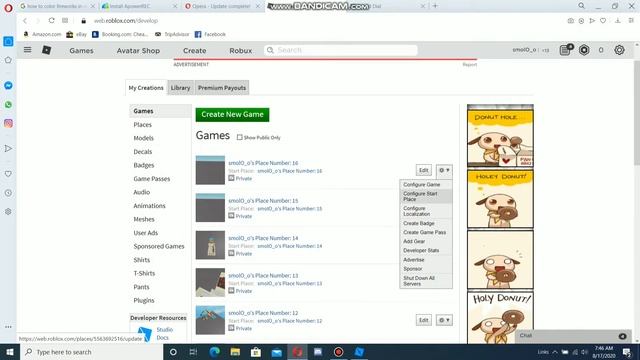The height and width of the screenshot is (360, 640).
Task: Select Shut Down All Servers entry
Action: point(426,281)
